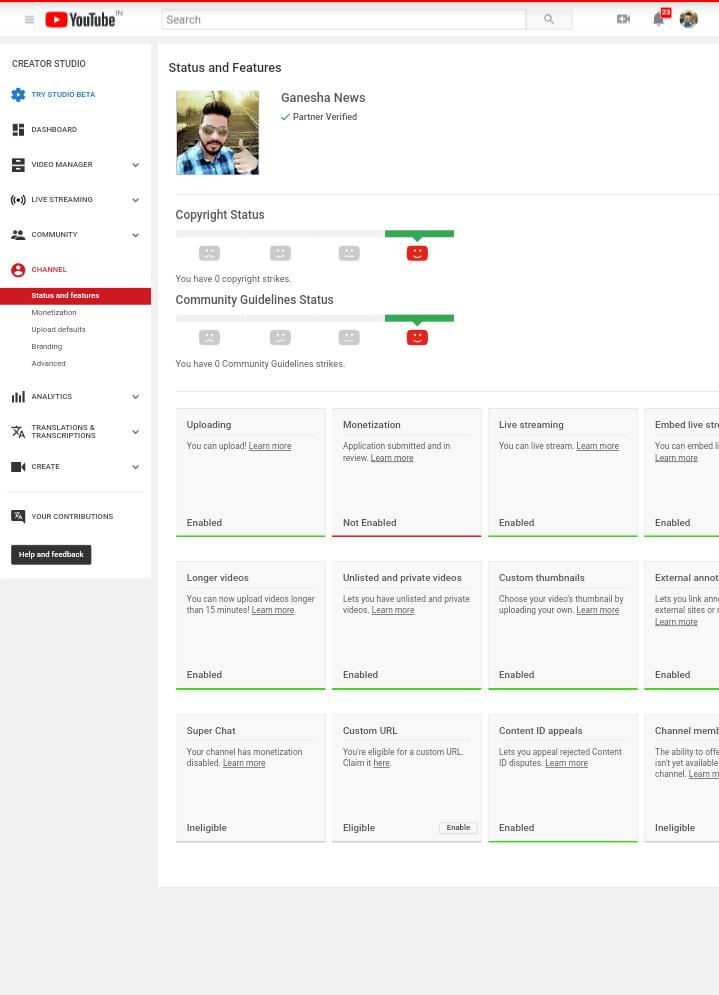
Task: Click the Community people icon
Action: [18, 235]
